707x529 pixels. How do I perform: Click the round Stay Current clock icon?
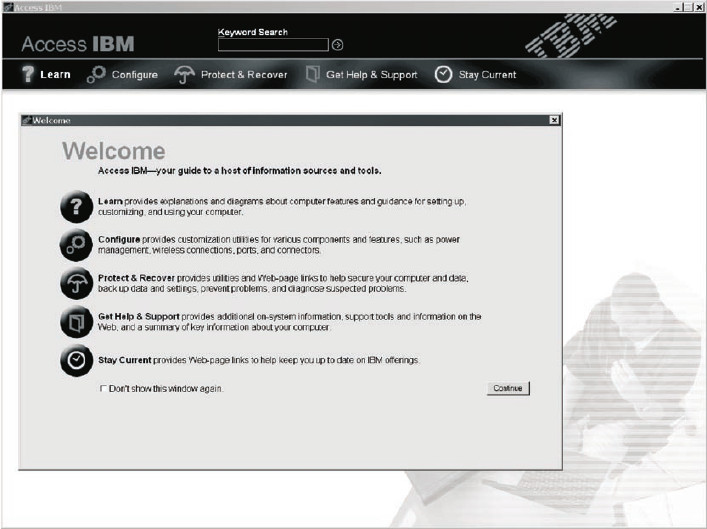click(76, 360)
